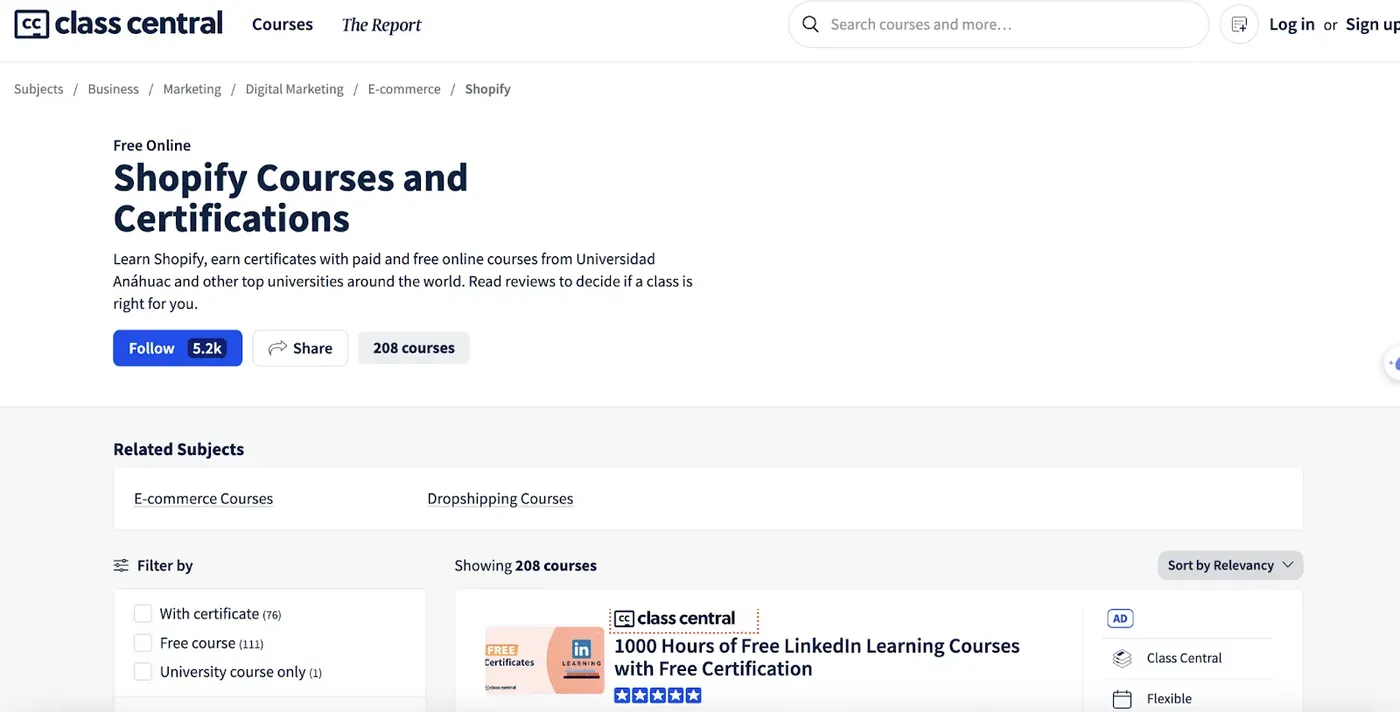Open The Report menu item
This screenshot has height=712, width=1400.
[381, 25]
